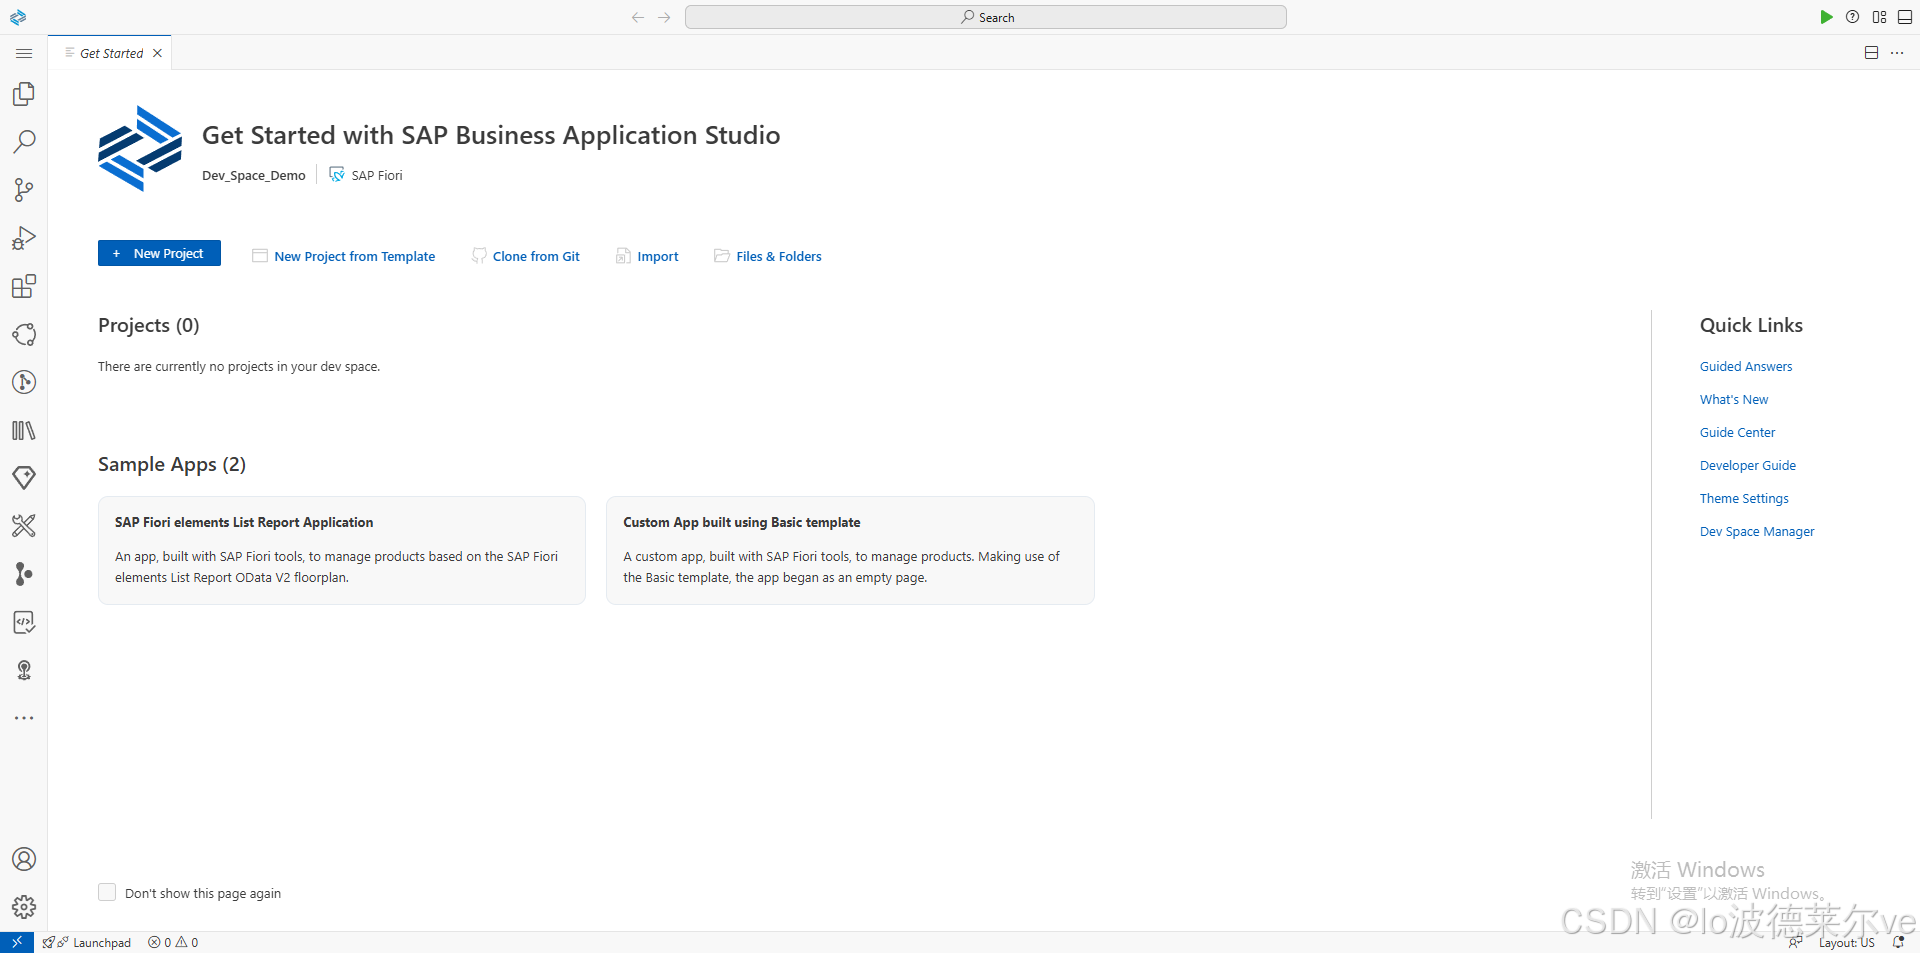Open editor More Actions ellipsis
This screenshot has height=953, width=1920.
(1897, 53)
